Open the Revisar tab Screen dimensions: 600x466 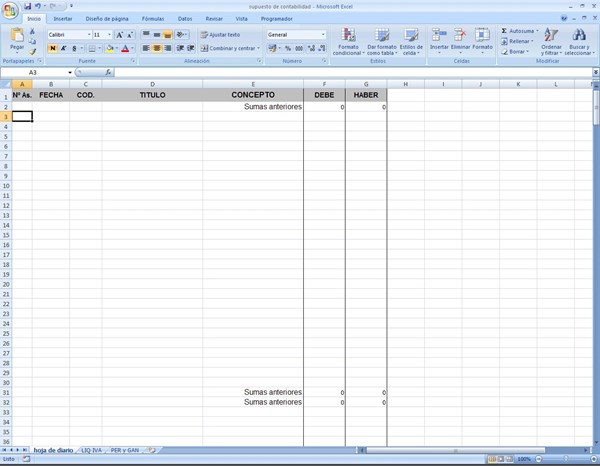pyautogui.click(x=214, y=19)
